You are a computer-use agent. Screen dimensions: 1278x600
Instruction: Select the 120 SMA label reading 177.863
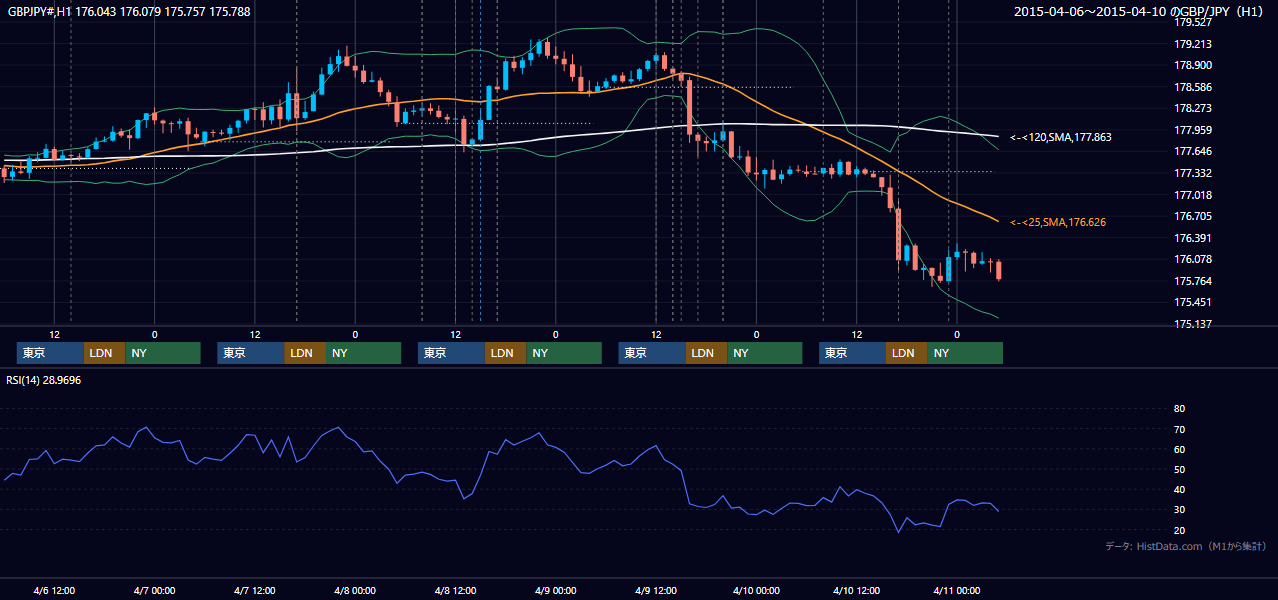(x=1061, y=137)
